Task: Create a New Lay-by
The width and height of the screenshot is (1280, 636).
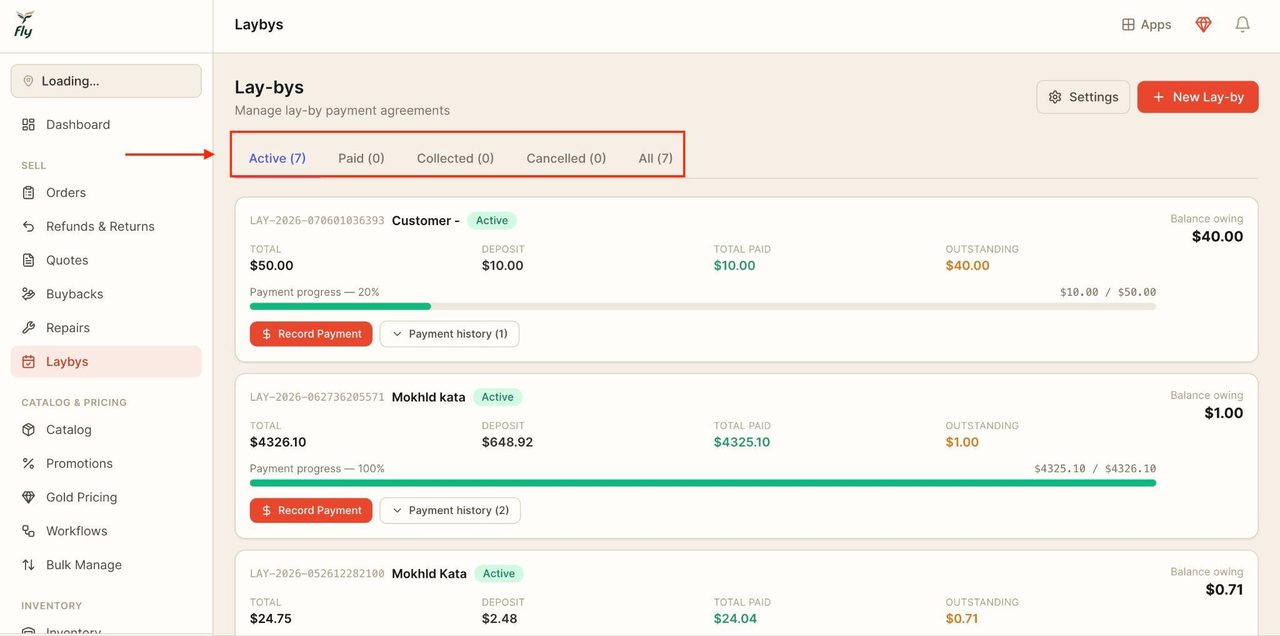Action: (x=1198, y=97)
